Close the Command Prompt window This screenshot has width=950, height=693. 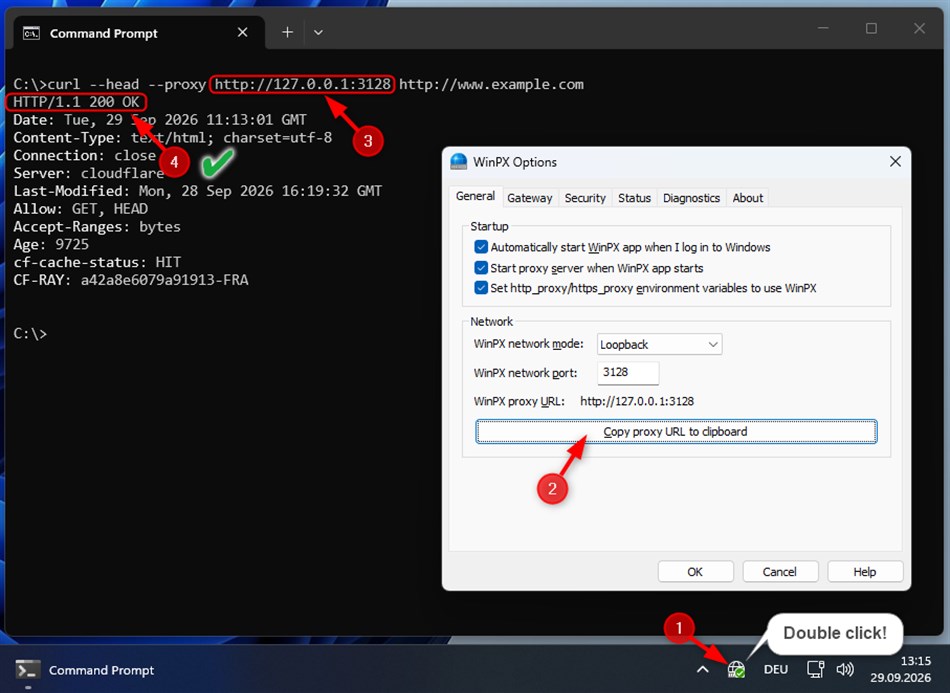(x=919, y=28)
